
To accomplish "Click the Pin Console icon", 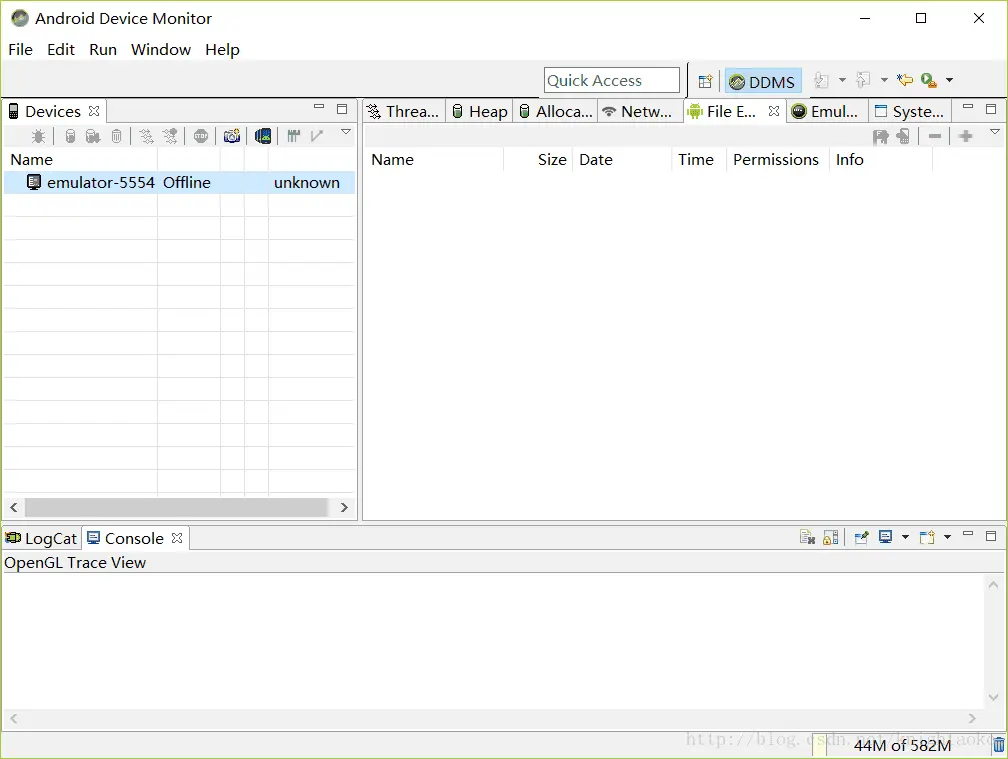I will [x=862, y=537].
